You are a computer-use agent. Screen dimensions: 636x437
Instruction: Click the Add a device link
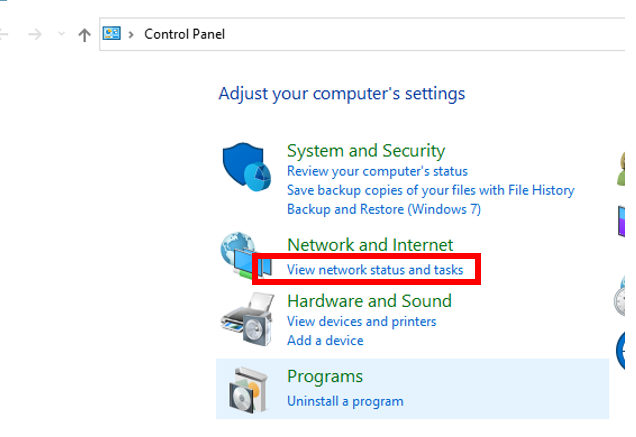(x=325, y=341)
